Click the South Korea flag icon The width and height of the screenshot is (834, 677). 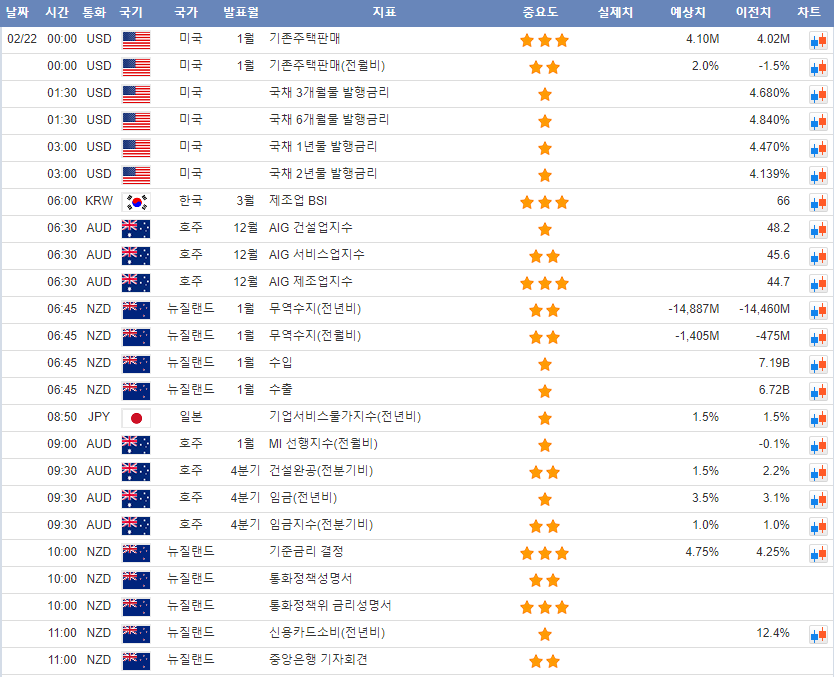pos(135,202)
